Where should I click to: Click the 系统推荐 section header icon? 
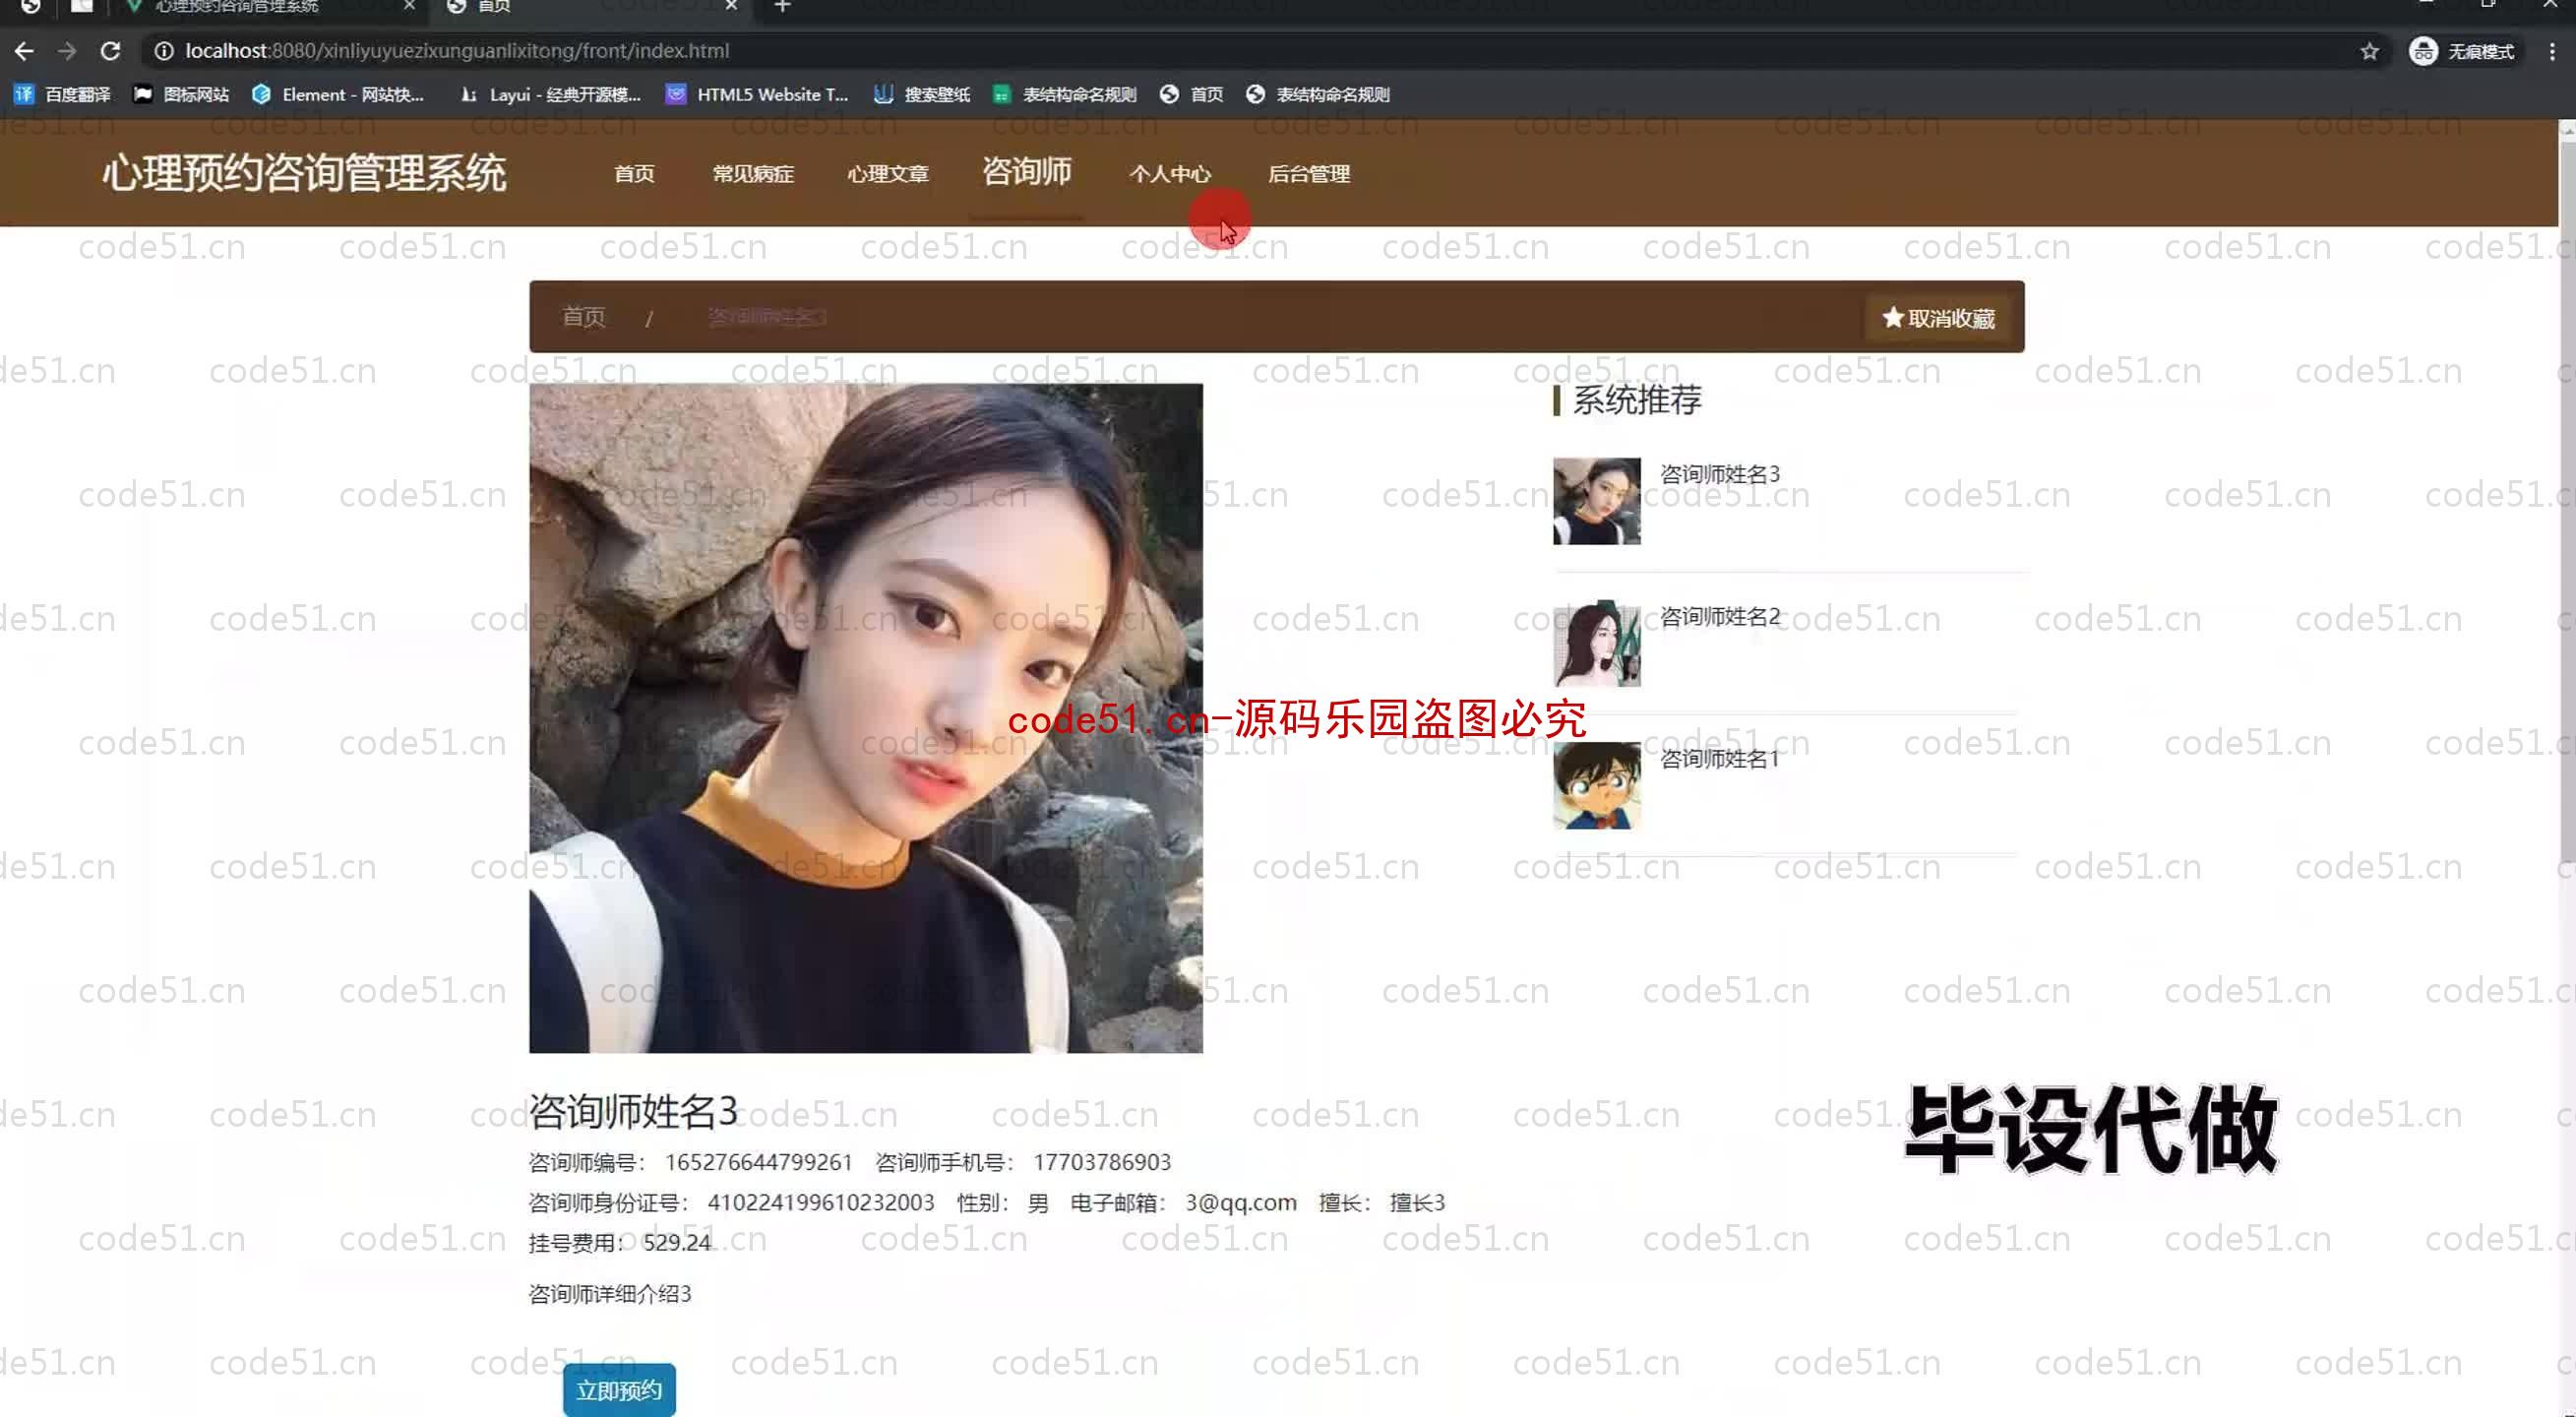coord(1556,401)
